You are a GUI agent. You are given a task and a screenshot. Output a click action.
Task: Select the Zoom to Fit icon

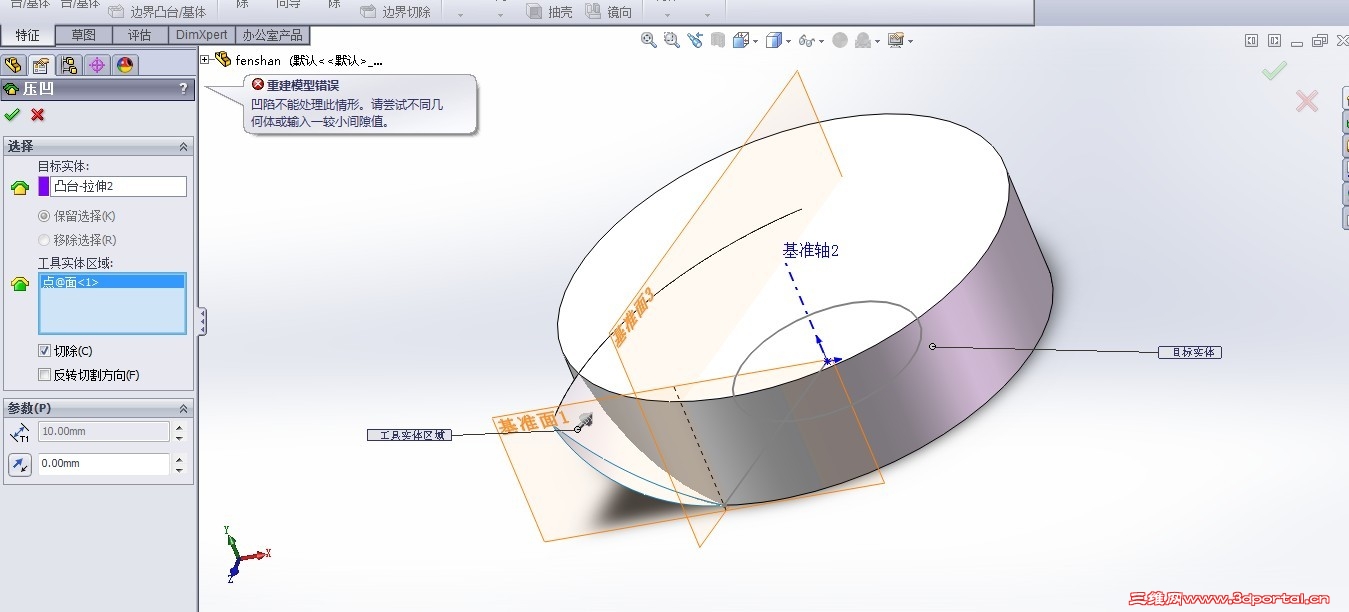click(x=649, y=40)
